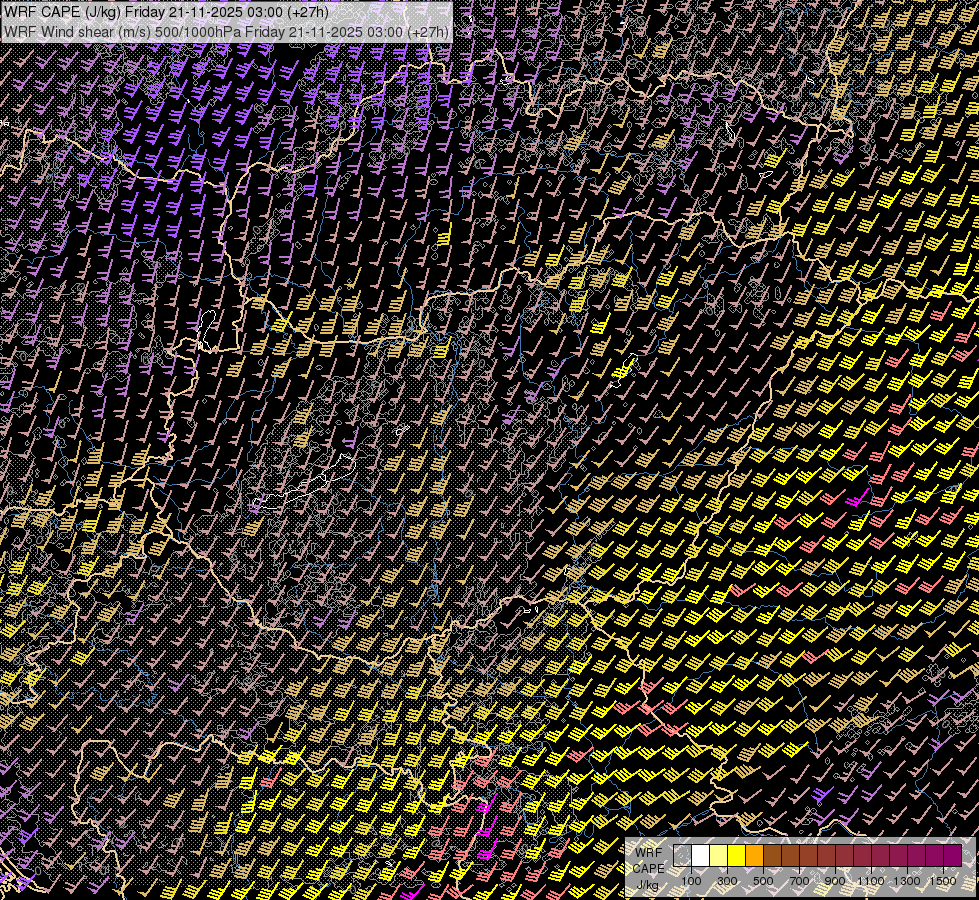Click the legend value 300

tap(727, 881)
